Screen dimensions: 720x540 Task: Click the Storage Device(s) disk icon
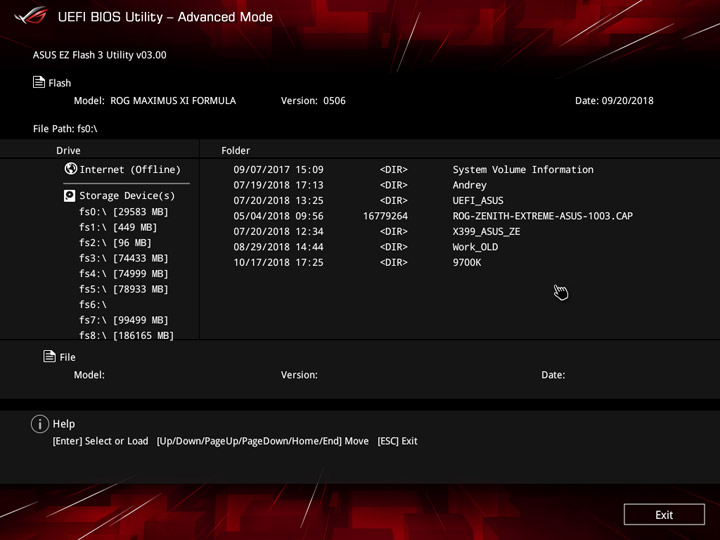[x=69, y=196]
